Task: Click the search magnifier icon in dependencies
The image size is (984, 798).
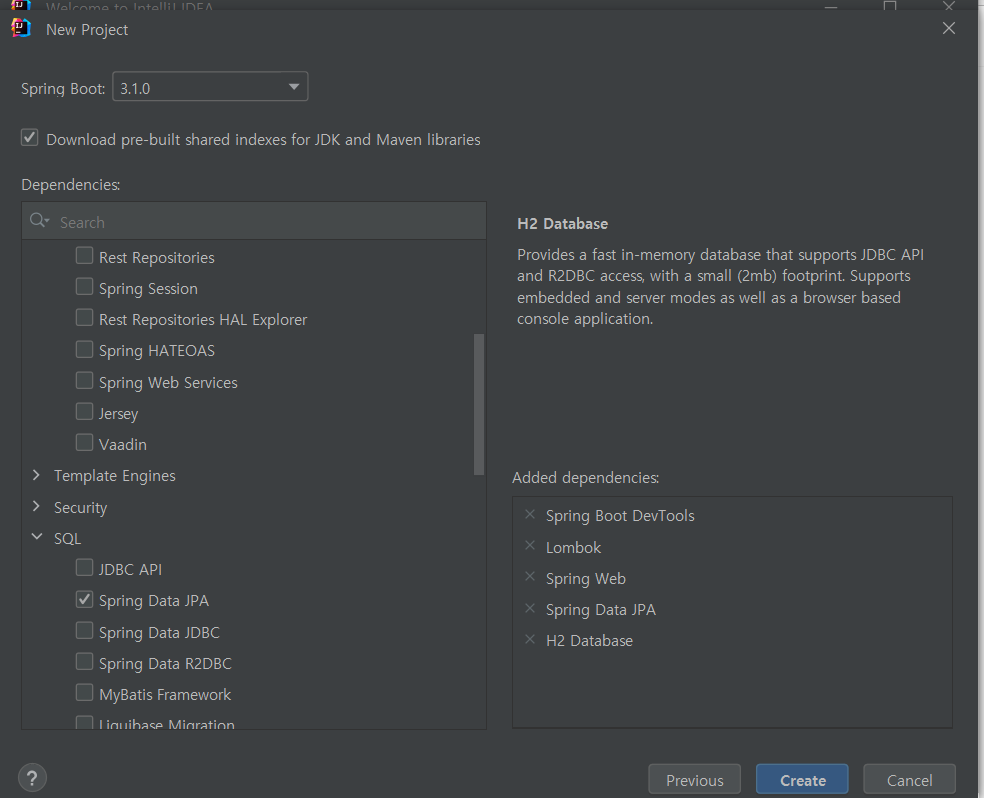Action: pos(39,221)
